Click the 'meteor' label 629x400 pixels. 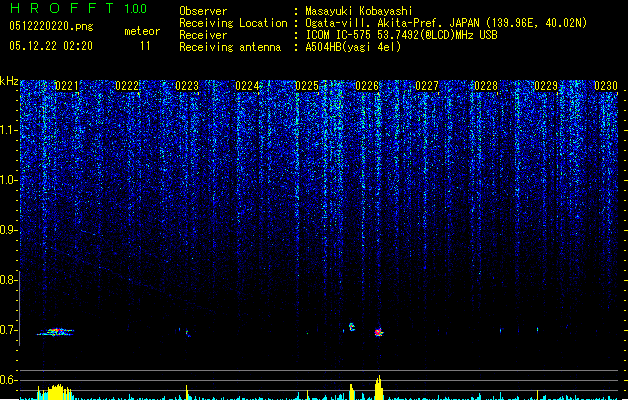point(142,31)
